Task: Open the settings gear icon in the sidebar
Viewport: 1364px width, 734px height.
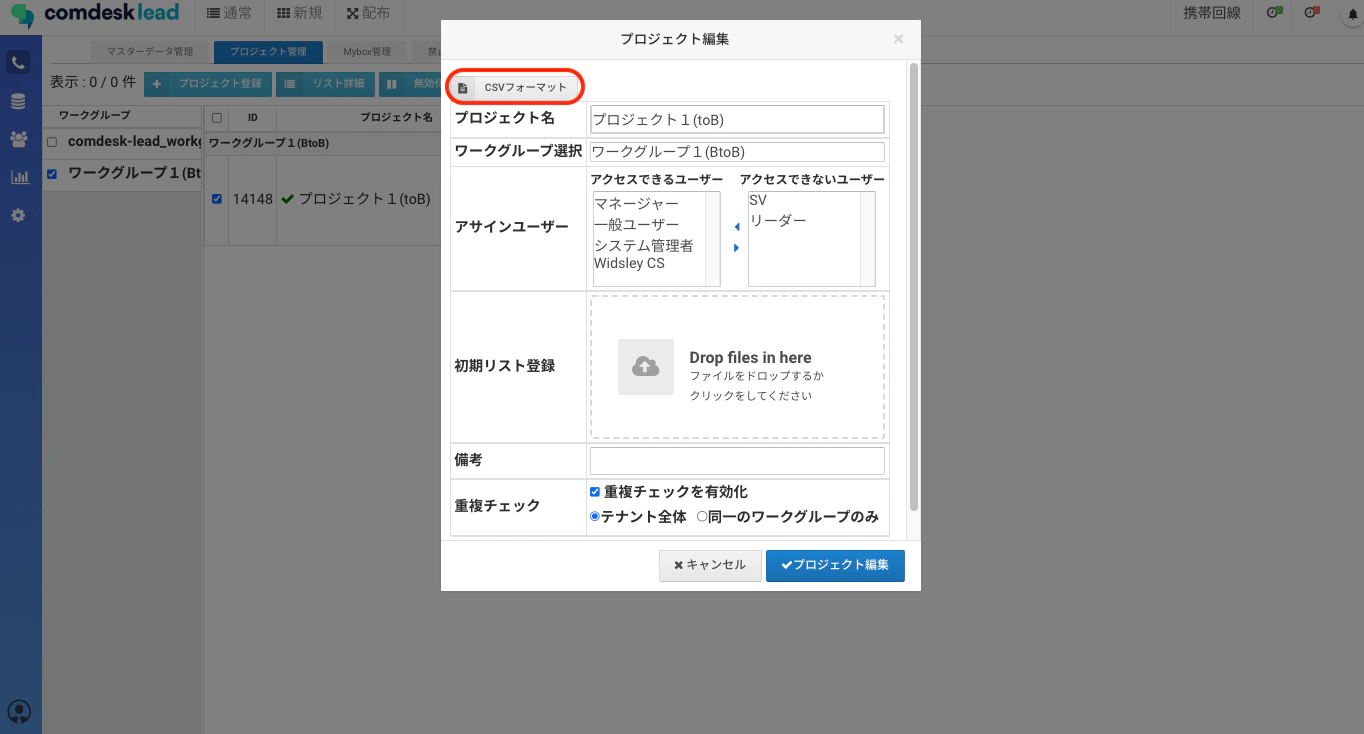Action: (18, 215)
